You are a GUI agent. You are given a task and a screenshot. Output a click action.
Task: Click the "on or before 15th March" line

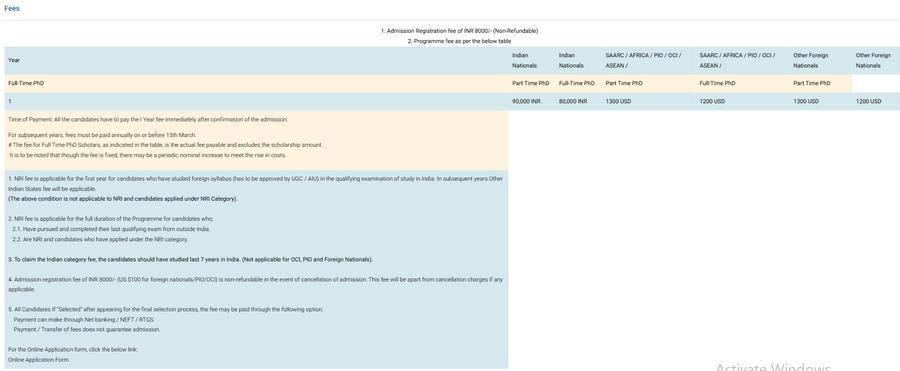click(x=102, y=135)
